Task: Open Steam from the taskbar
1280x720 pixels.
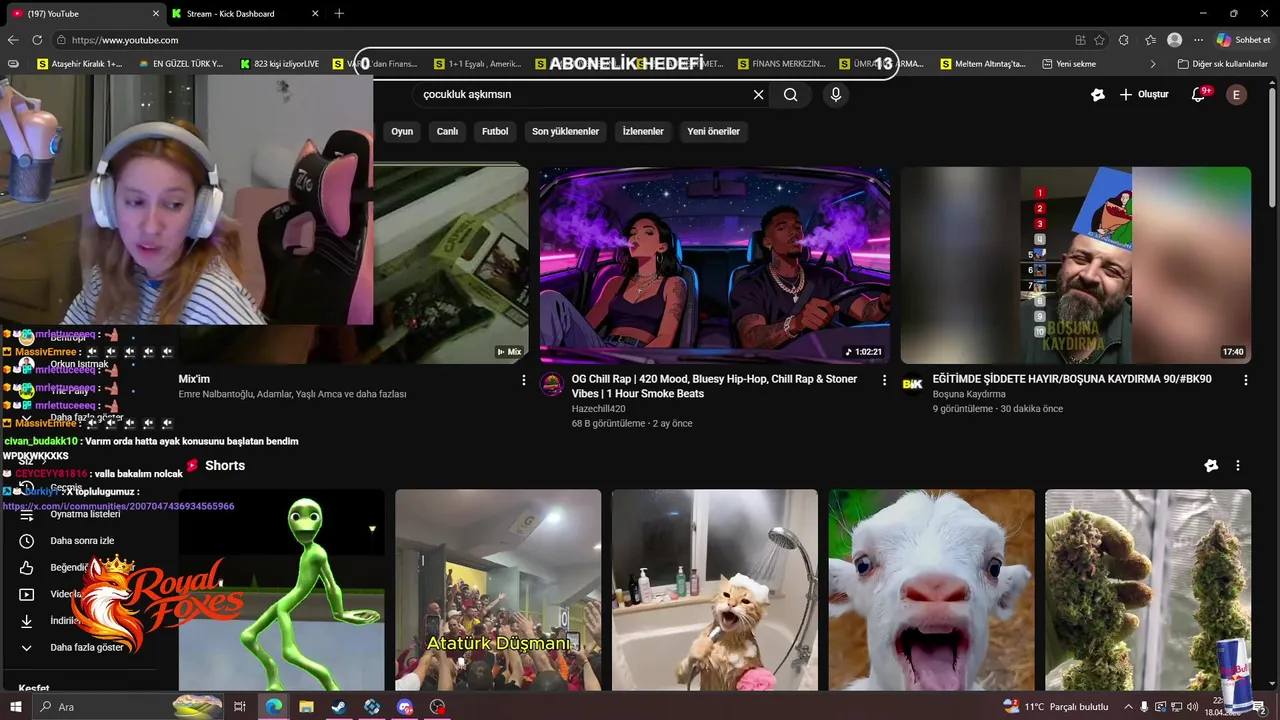Action: (x=339, y=707)
